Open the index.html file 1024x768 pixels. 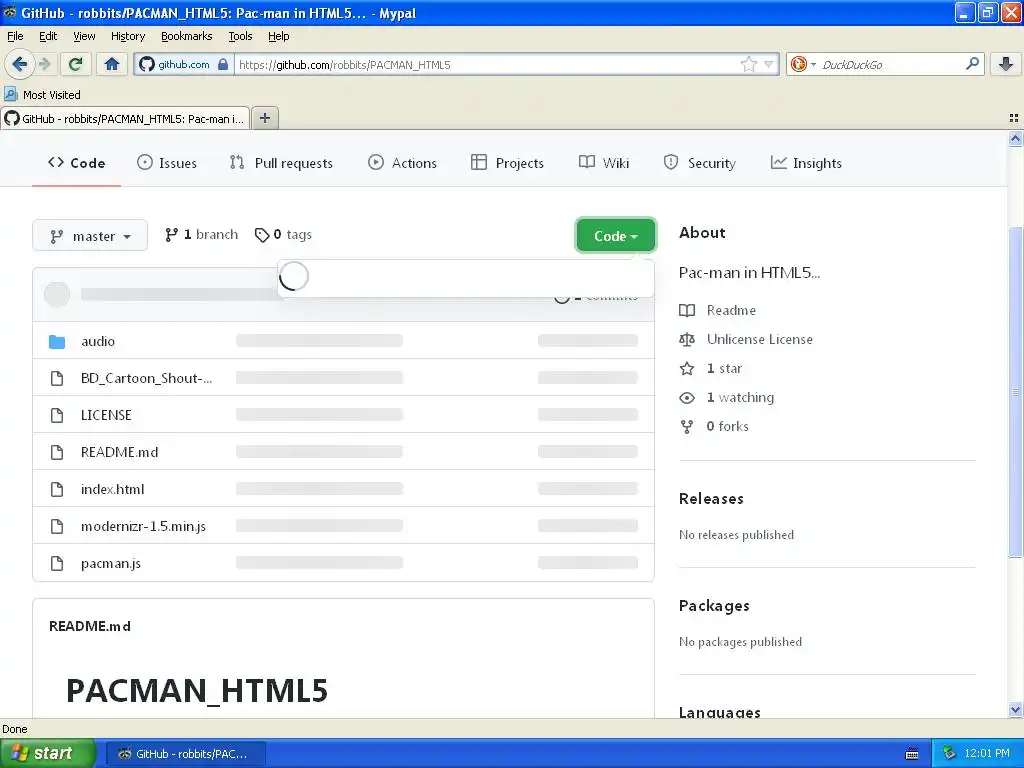[x=112, y=489]
